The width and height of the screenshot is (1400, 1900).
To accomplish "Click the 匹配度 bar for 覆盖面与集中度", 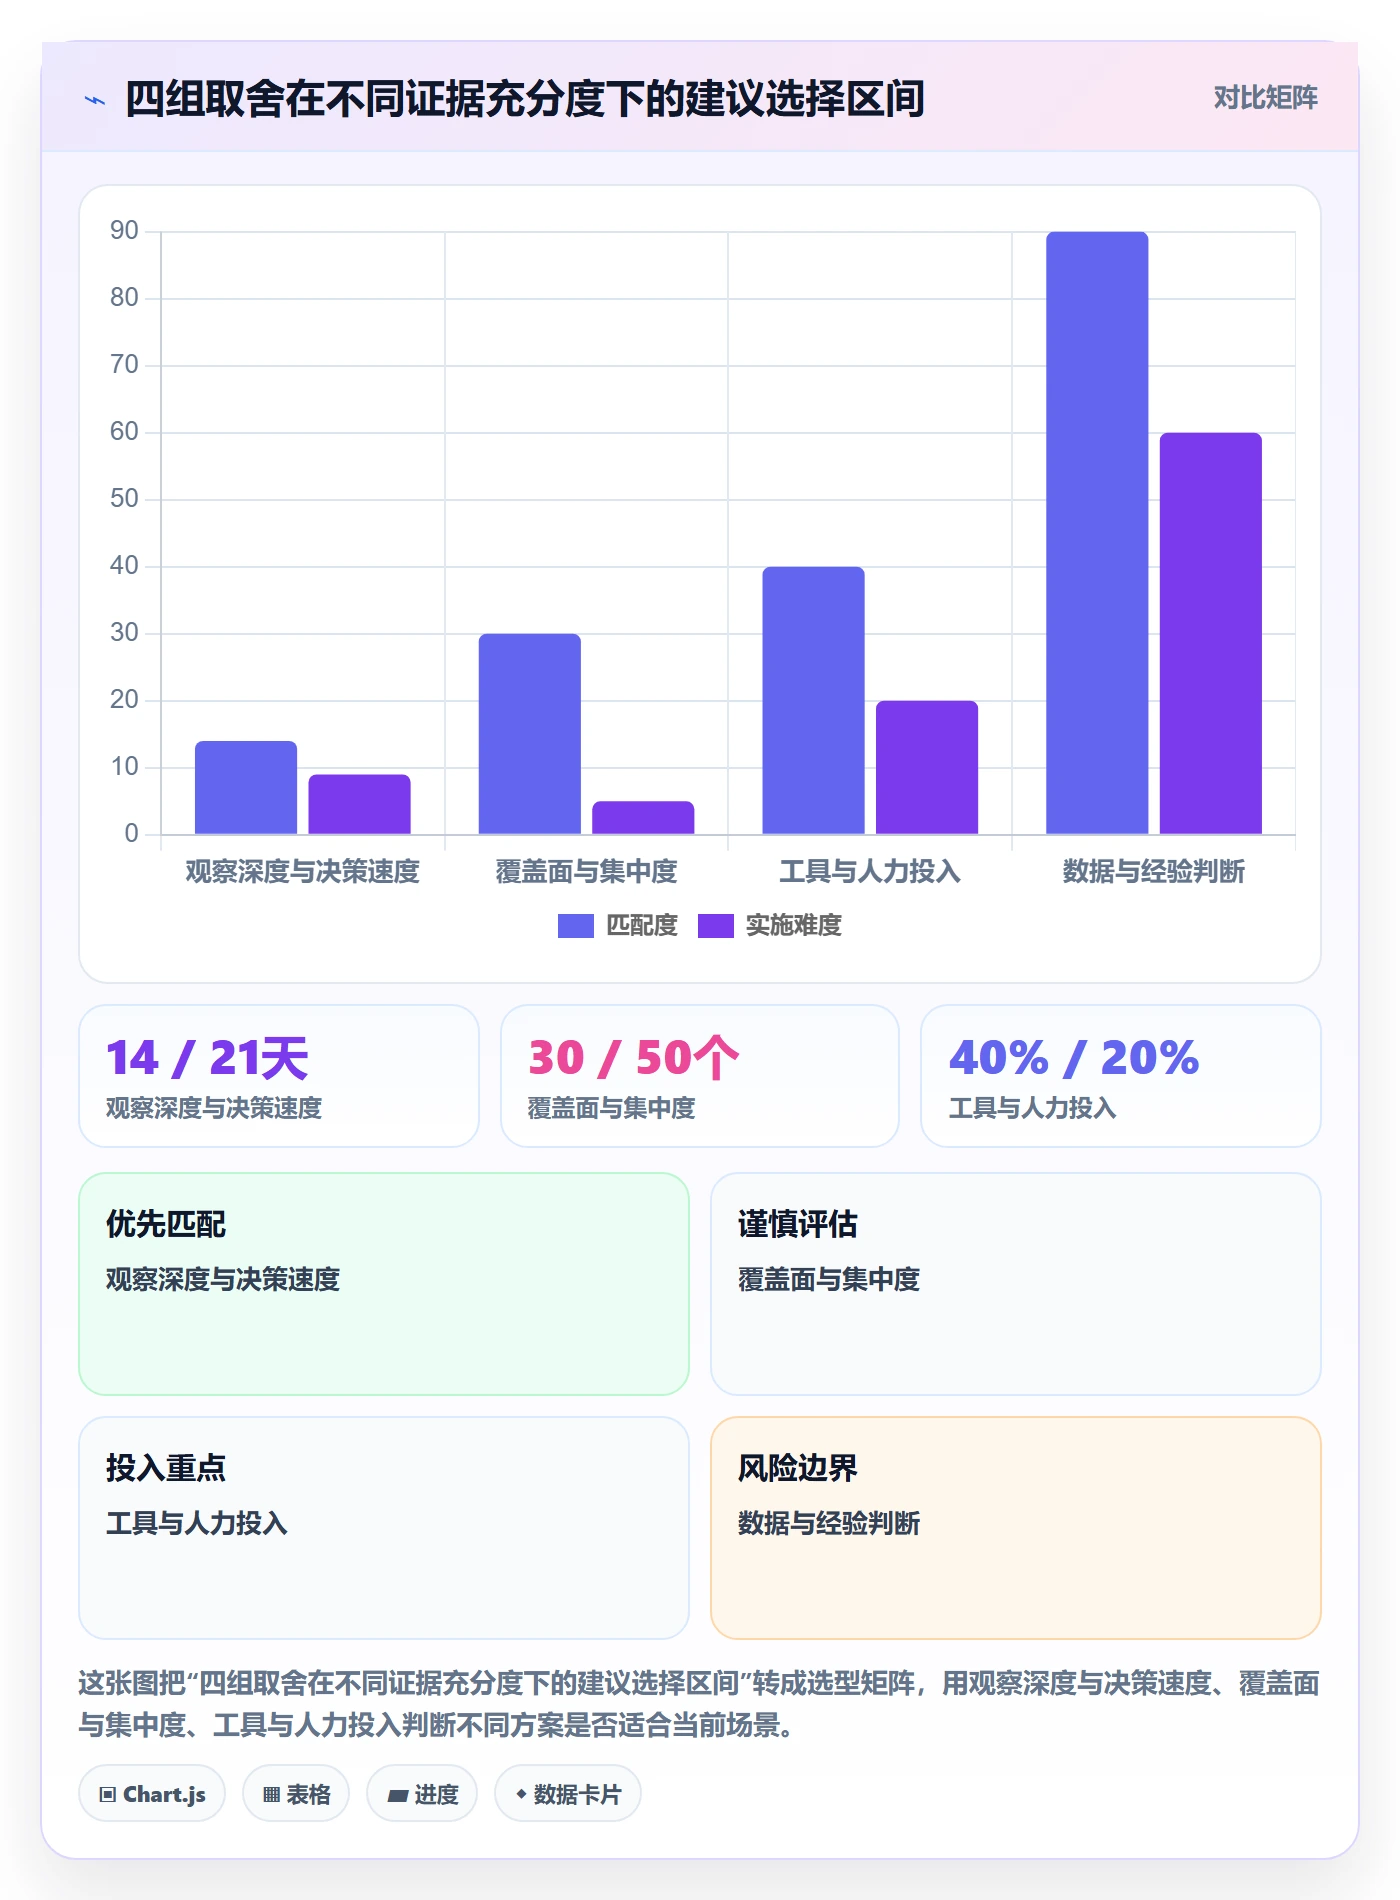I will [x=530, y=734].
